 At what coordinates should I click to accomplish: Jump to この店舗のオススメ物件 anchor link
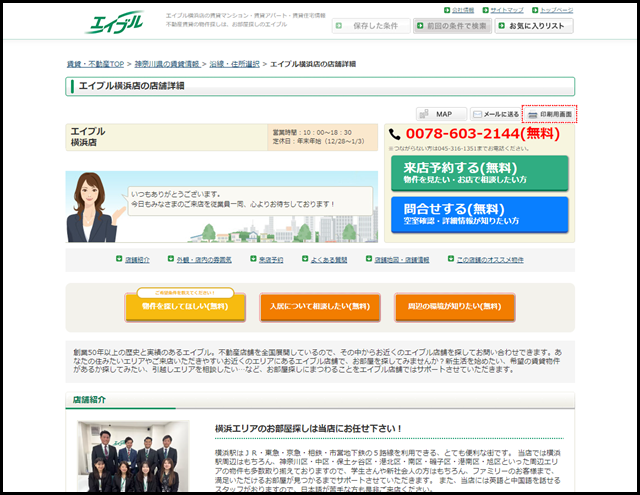point(490,260)
